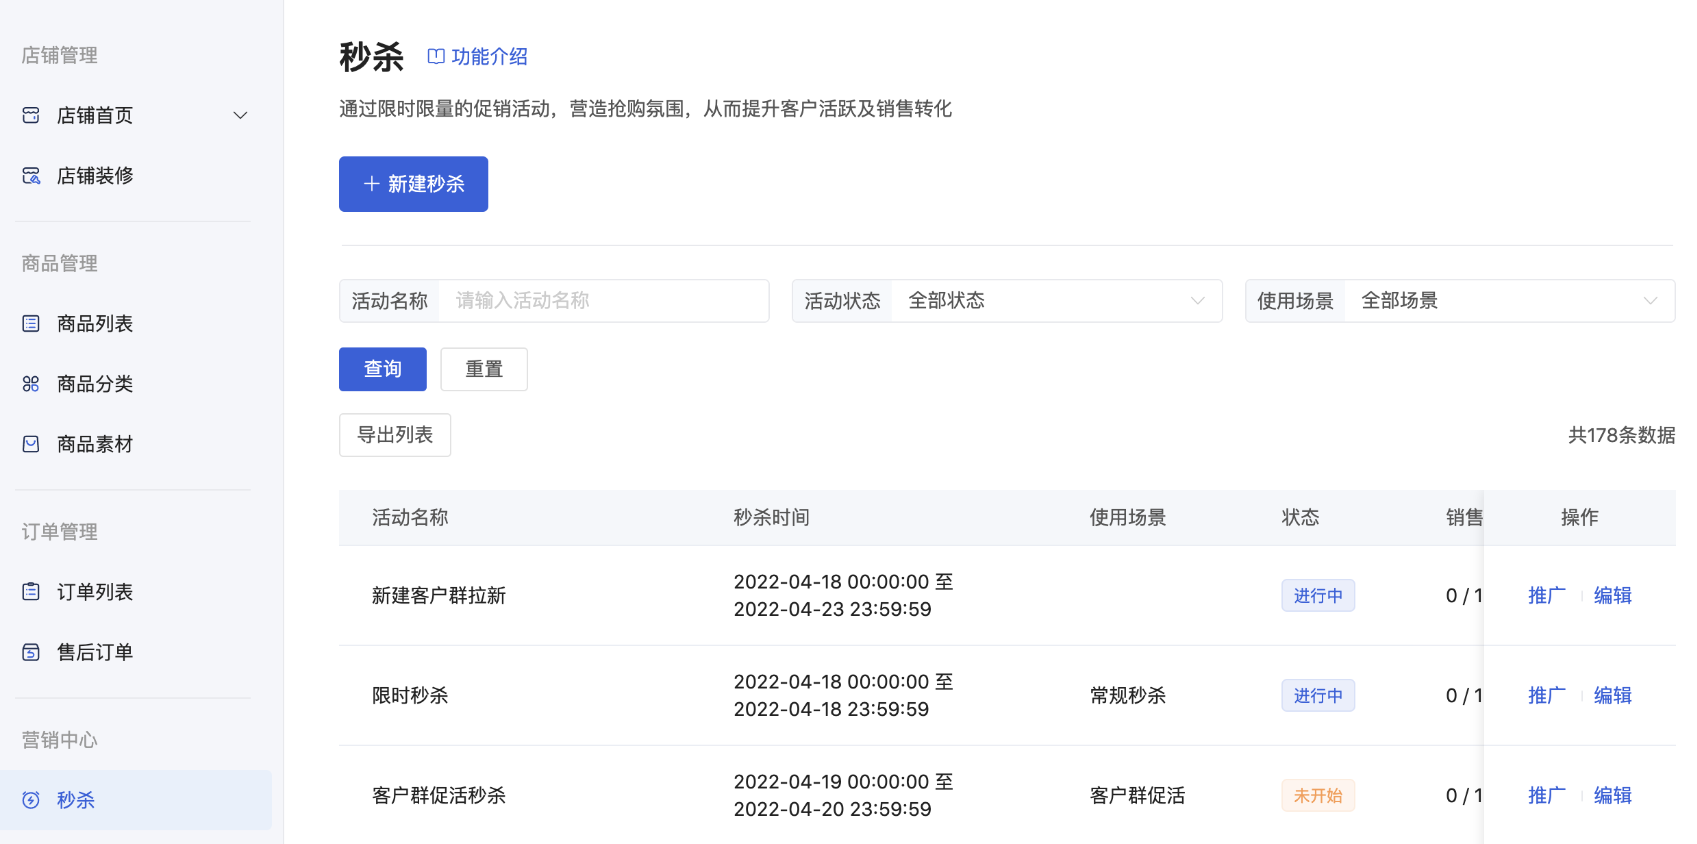
Task: Click 未开始 status tag
Action: click(x=1318, y=796)
